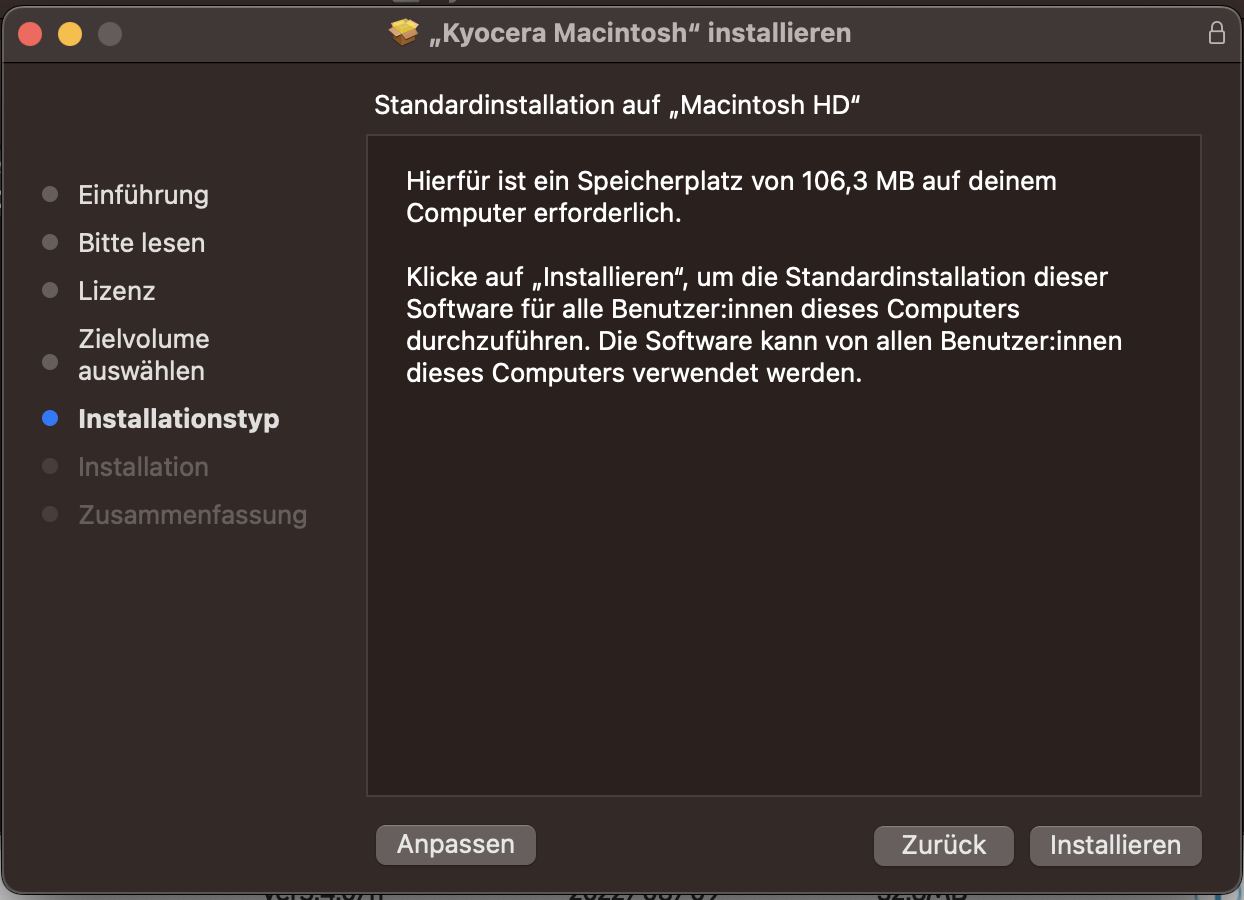Screen dimensions: 1244x900
Task: Click the package box icon in title bar
Action: pyautogui.click(x=403, y=33)
